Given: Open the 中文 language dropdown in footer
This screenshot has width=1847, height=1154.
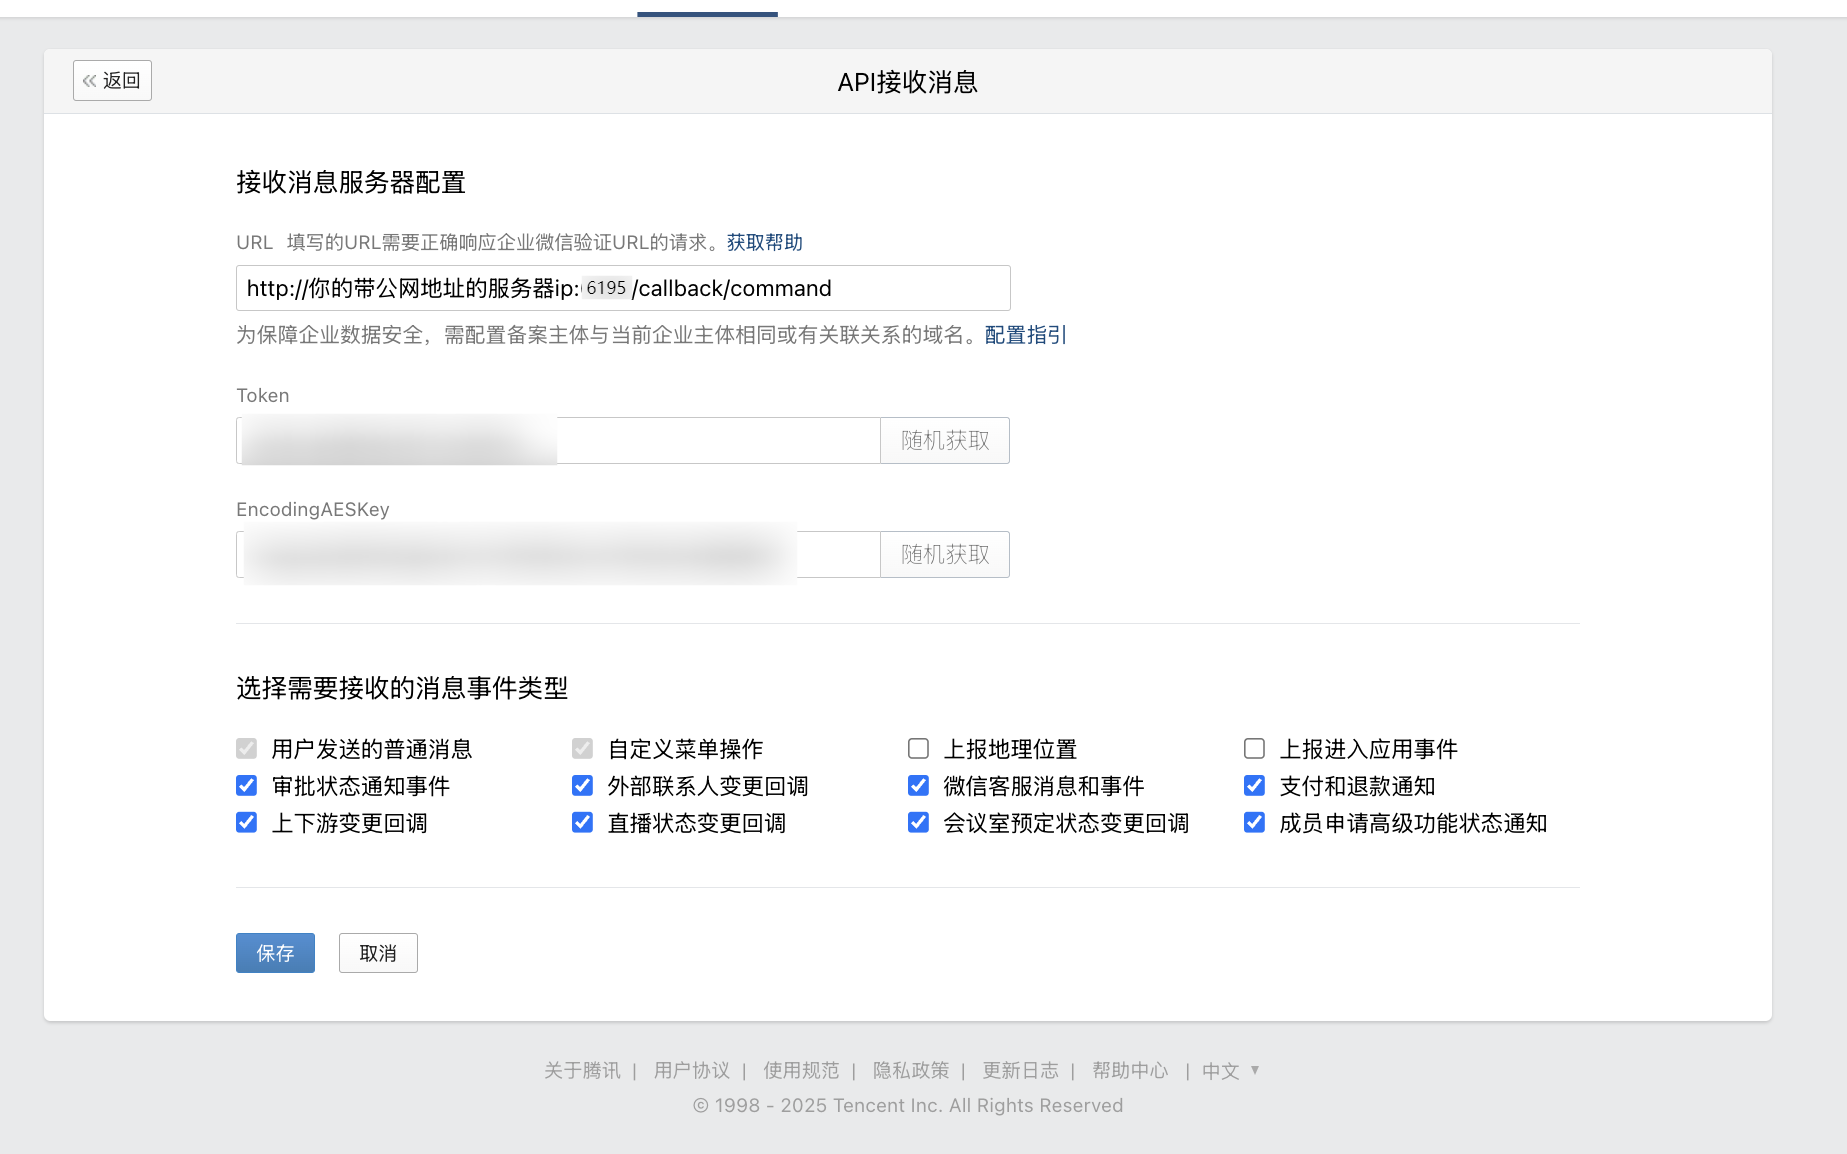Looking at the screenshot, I should click(x=1230, y=1071).
